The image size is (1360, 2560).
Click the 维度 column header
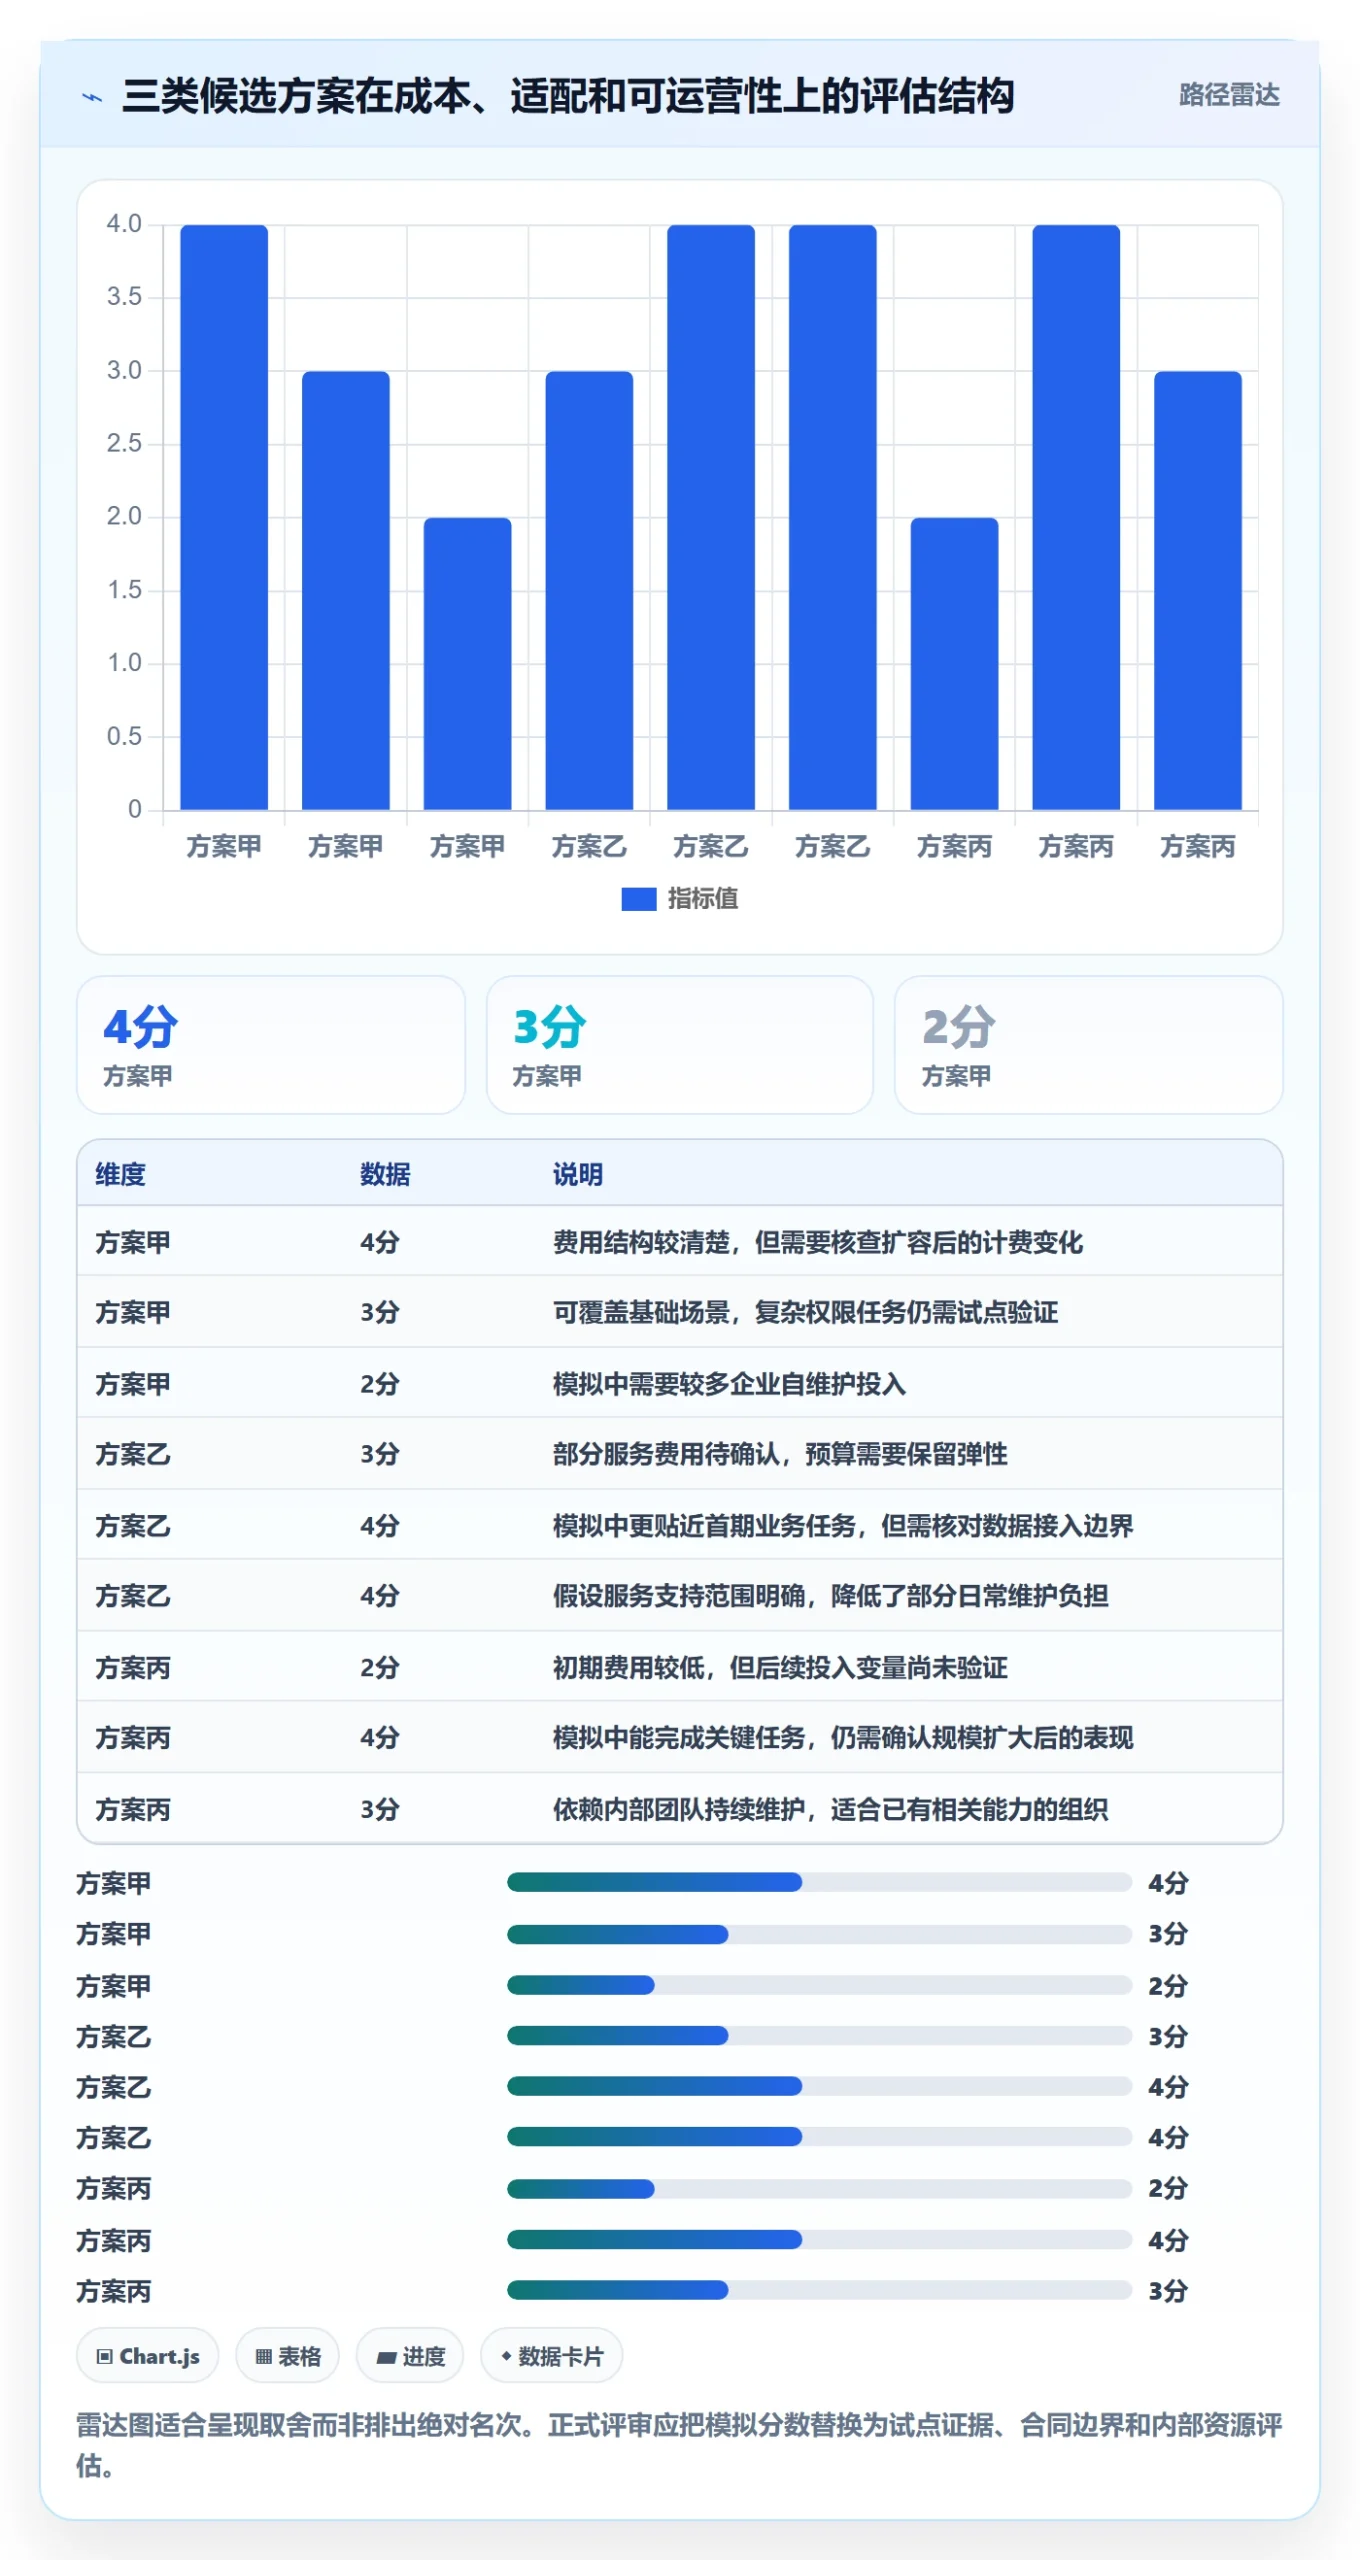click(120, 1174)
